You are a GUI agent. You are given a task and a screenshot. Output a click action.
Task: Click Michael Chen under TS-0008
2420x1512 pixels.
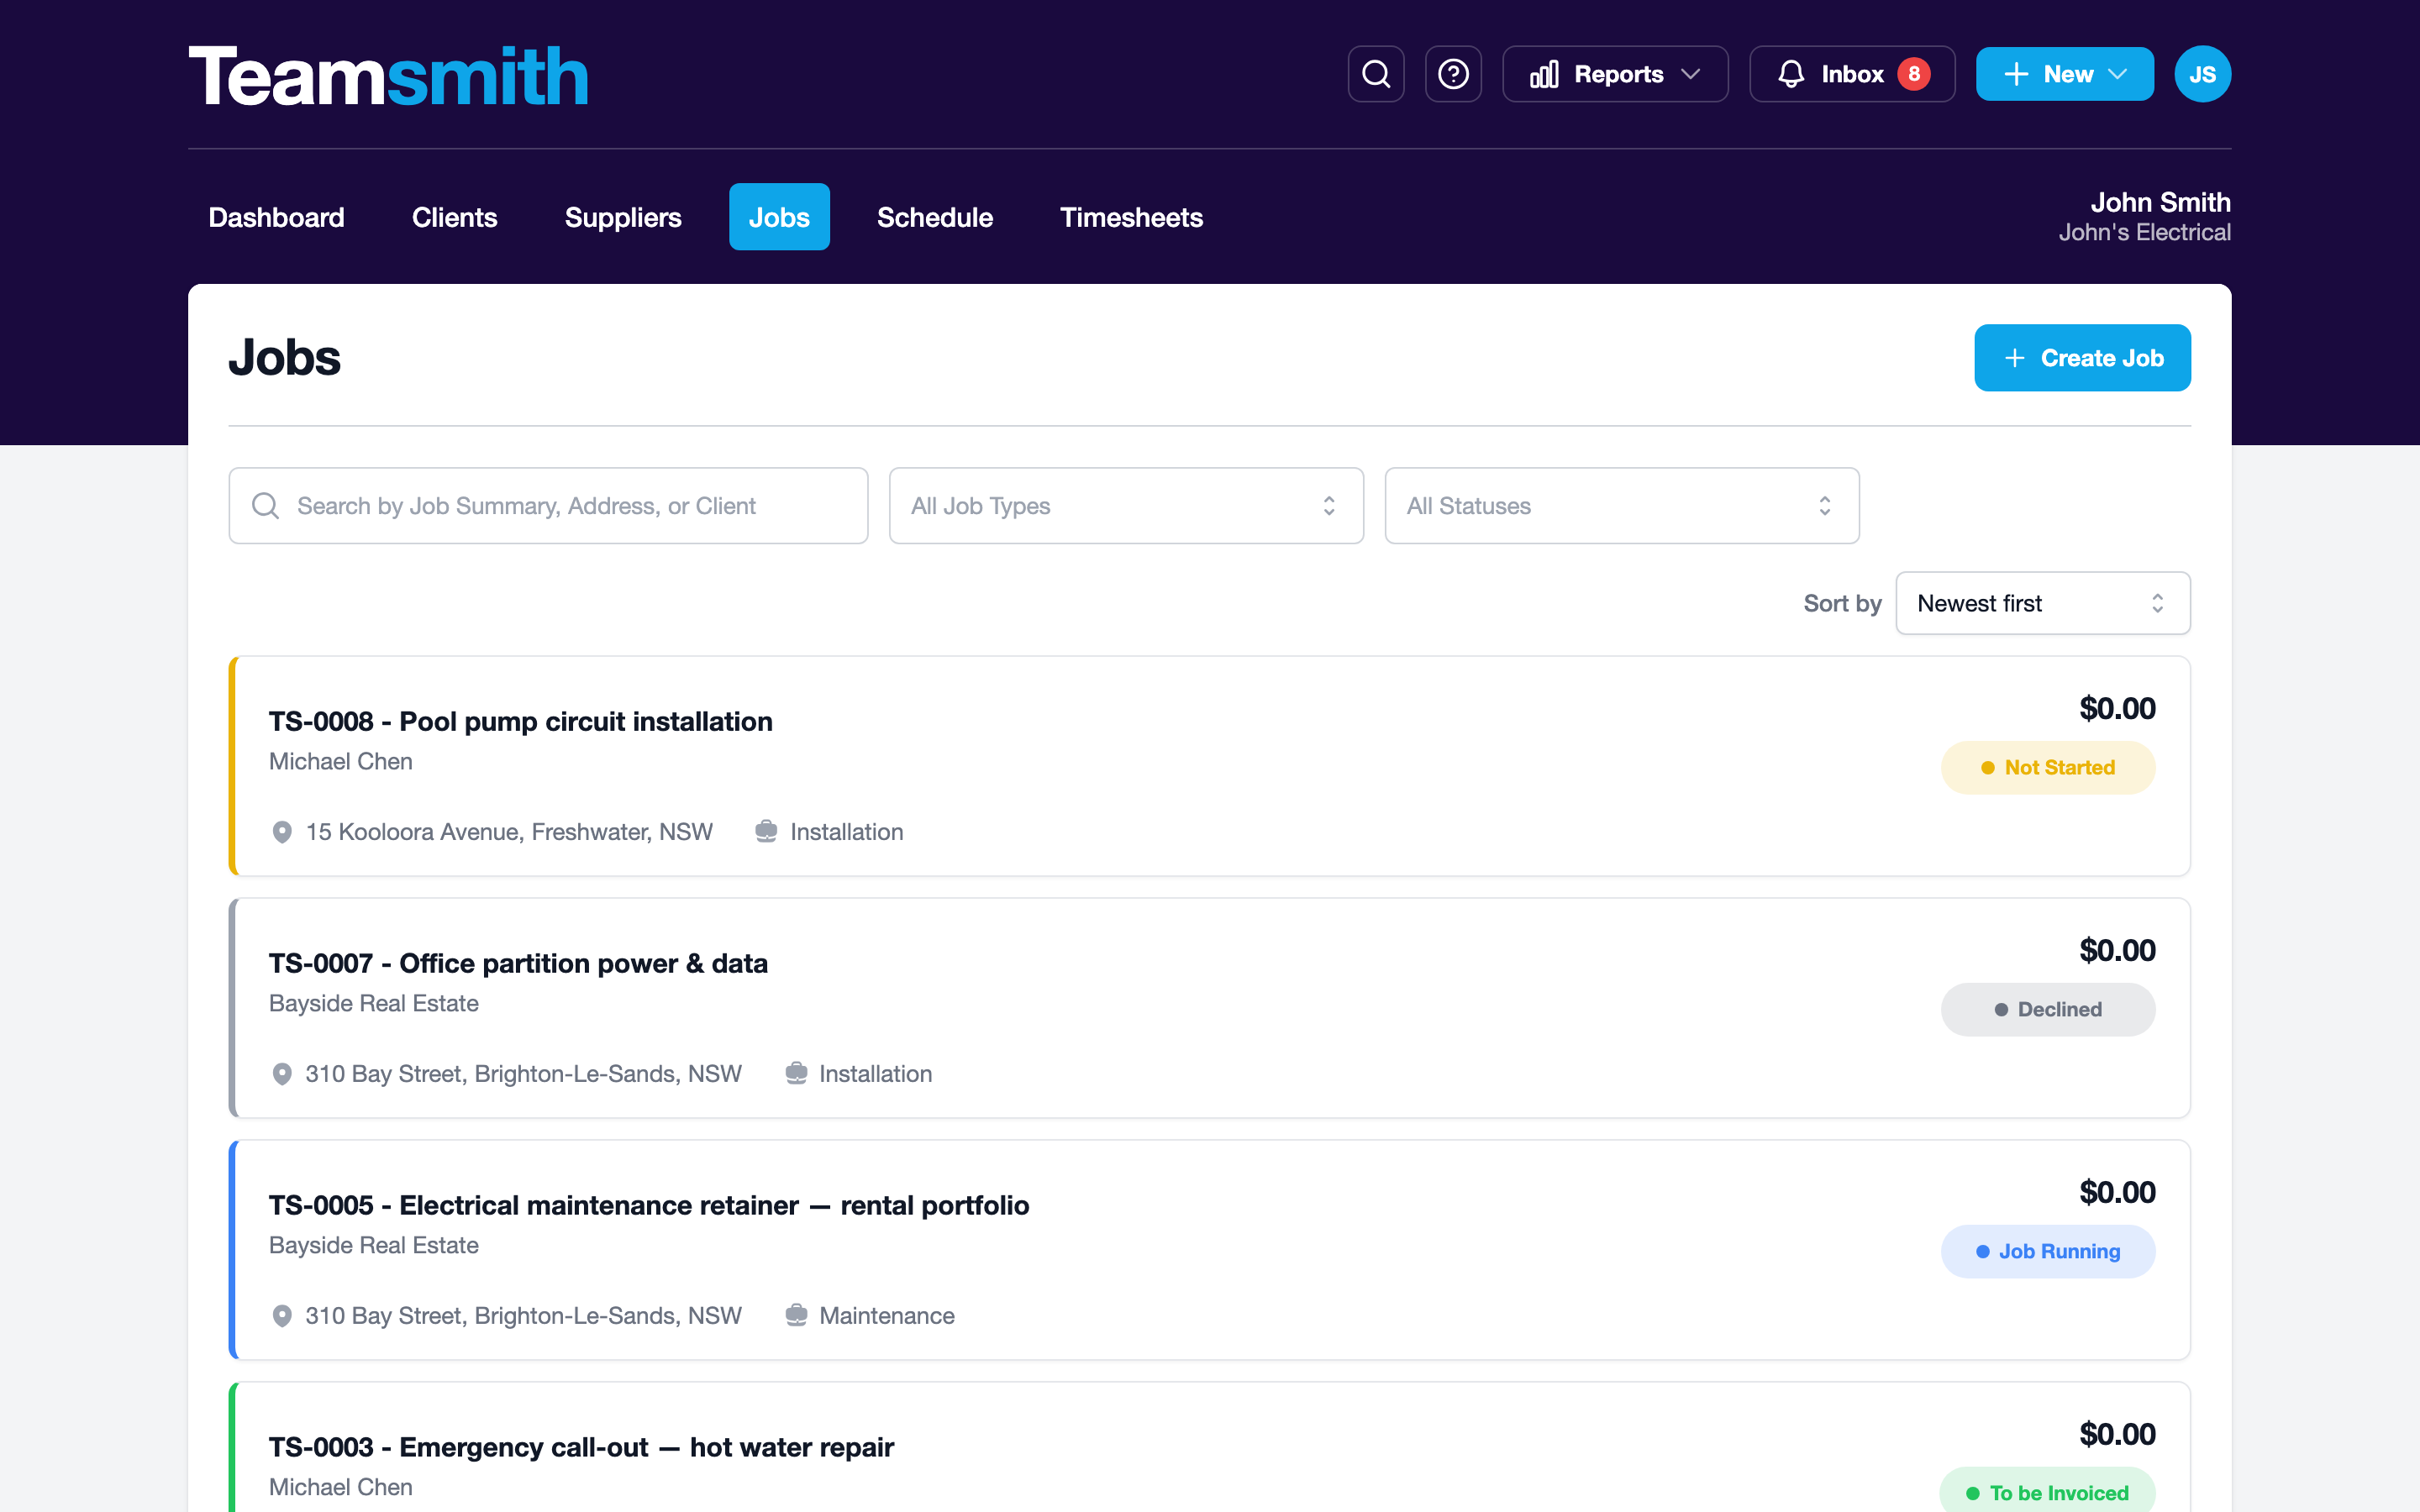(341, 762)
